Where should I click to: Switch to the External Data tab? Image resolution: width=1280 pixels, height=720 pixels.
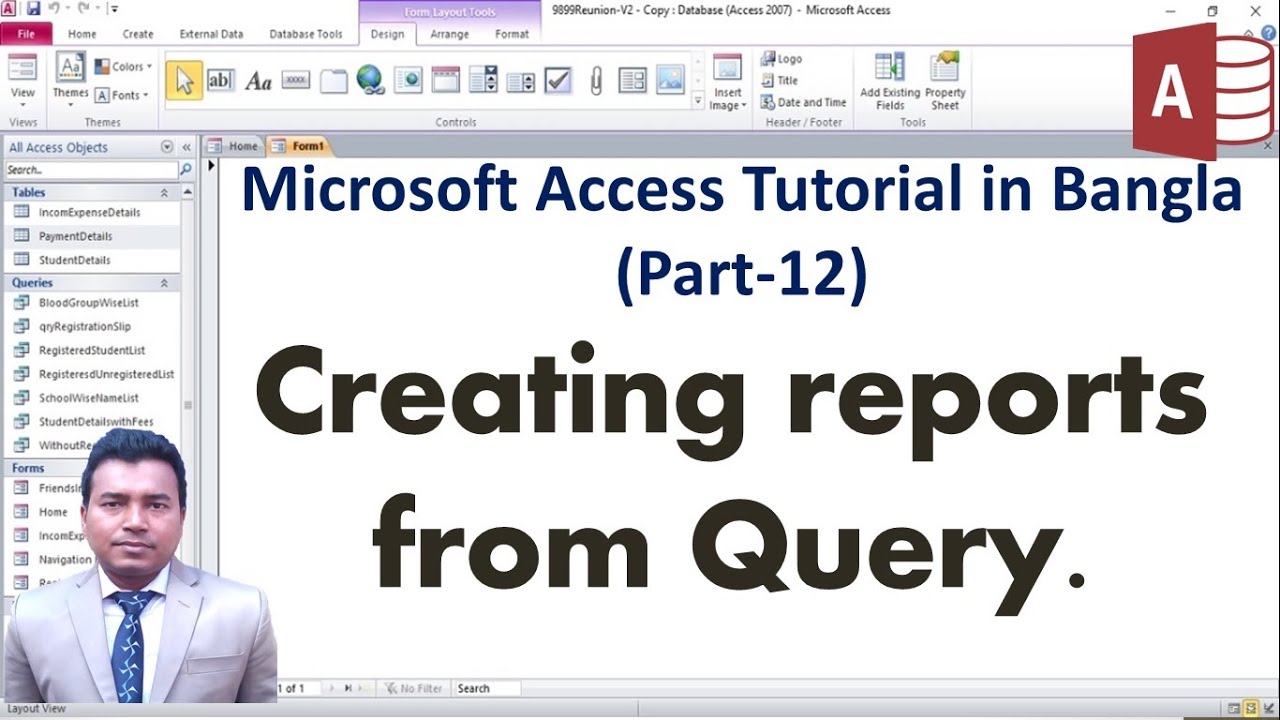[x=211, y=34]
